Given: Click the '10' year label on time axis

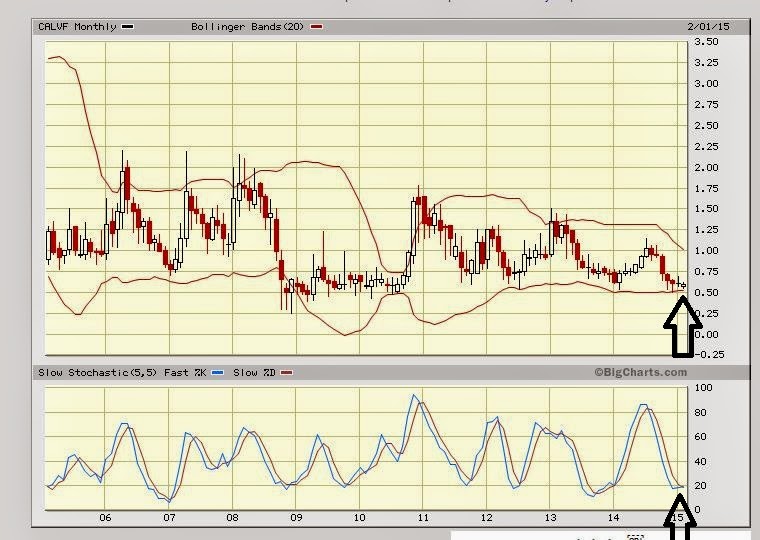Looking at the screenshot, I should point(359,518).
